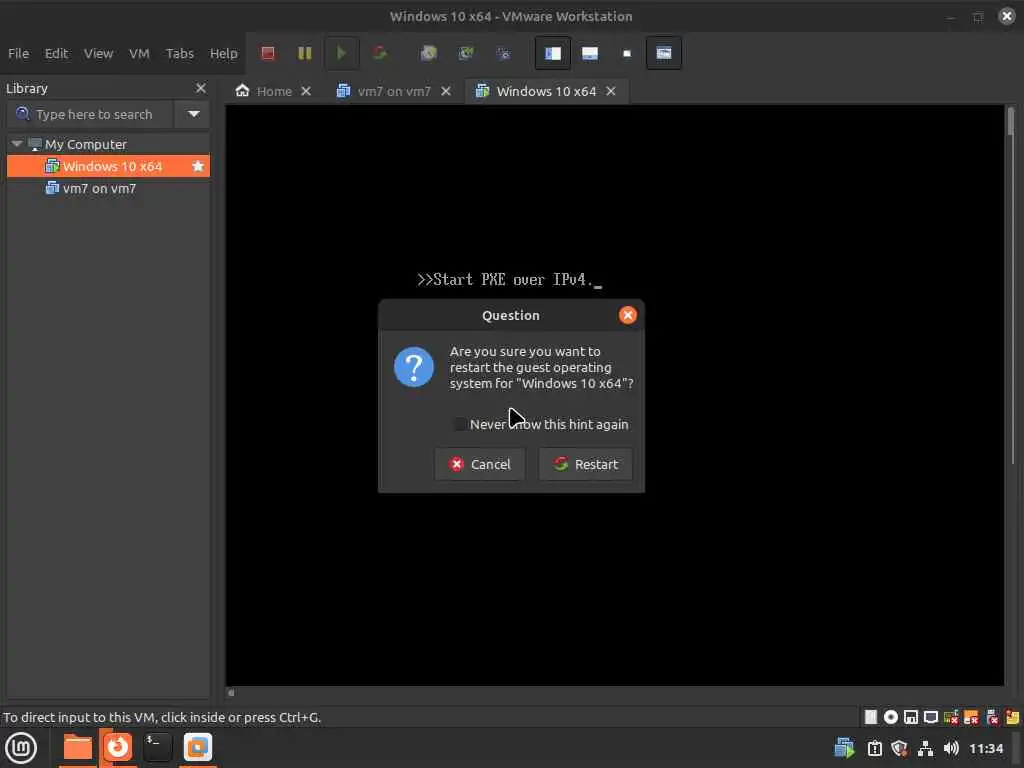Image resolution: width=1024 pixels, height=768 pixels.
Task: Close the Library panel
Action: [x=200, y=88]
